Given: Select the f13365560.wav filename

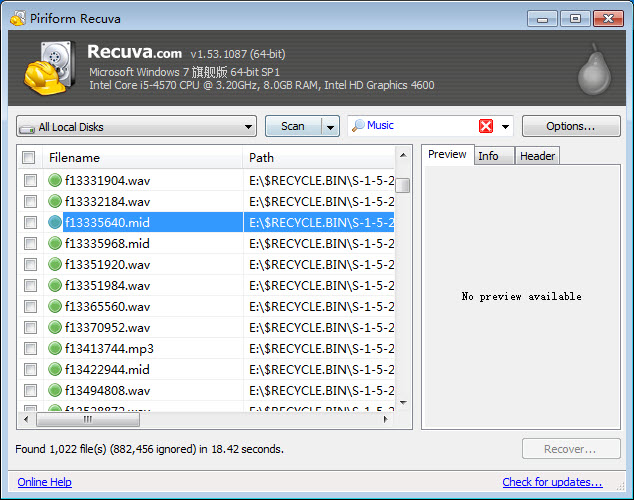Looking at the screenshot, I should click(108, 306).
